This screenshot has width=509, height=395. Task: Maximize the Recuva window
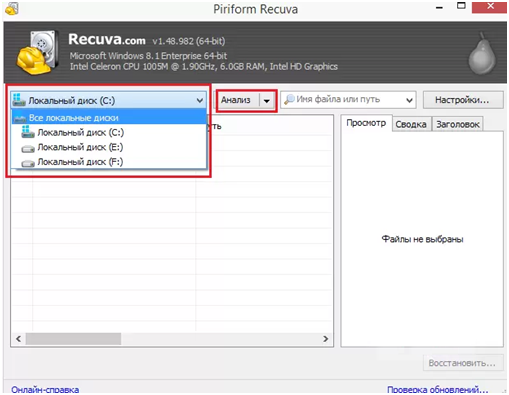pos(461,6)
